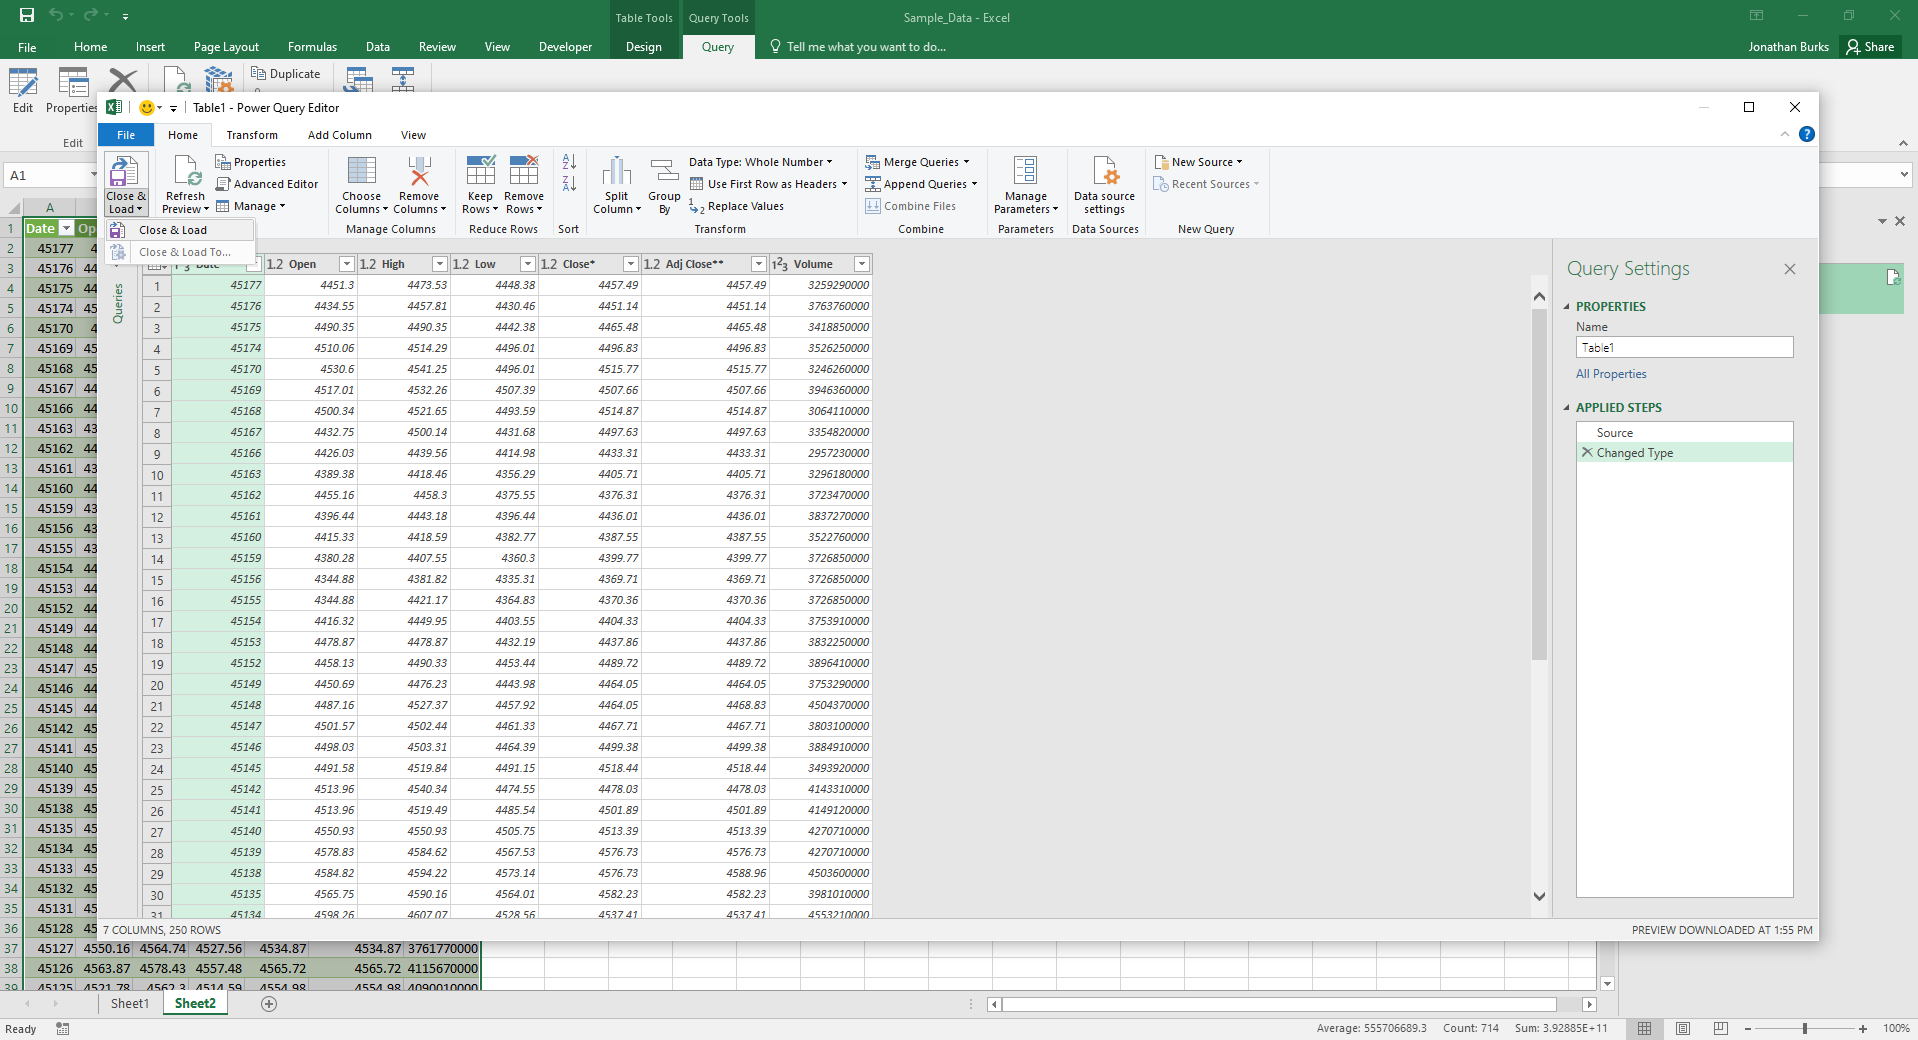Sort ascending with the A-Z icon
This screenshot has width=1918, height=1040.
pyautogui.click(x=569, y=162)
